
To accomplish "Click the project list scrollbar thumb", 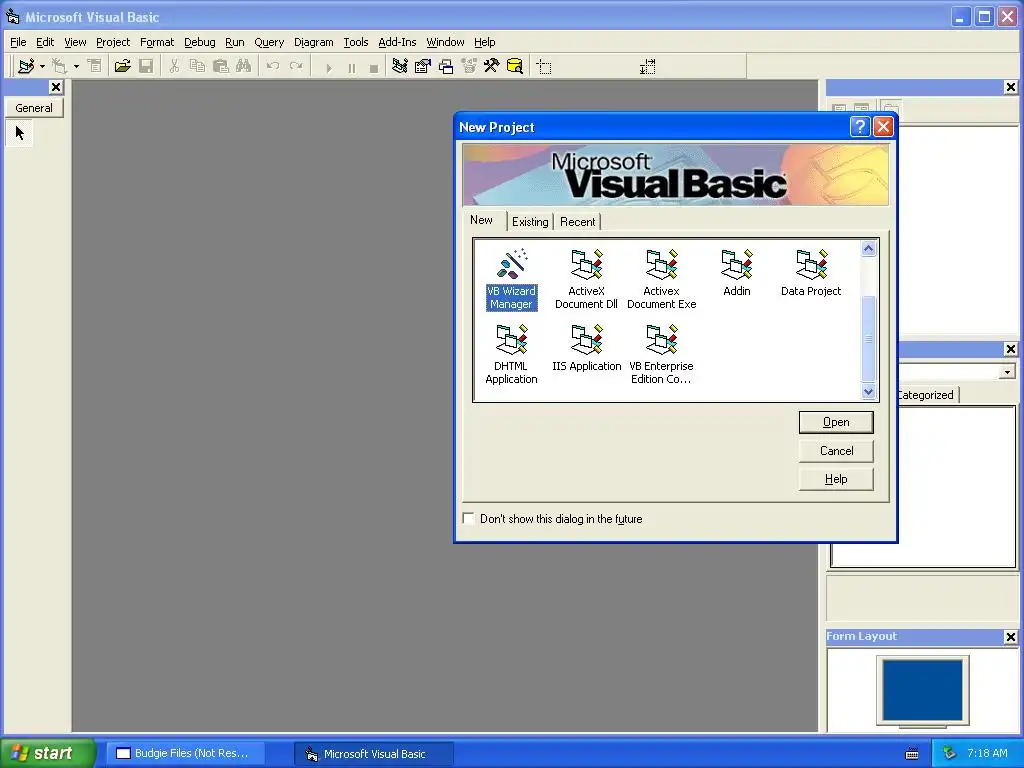I will pos(869,338).
